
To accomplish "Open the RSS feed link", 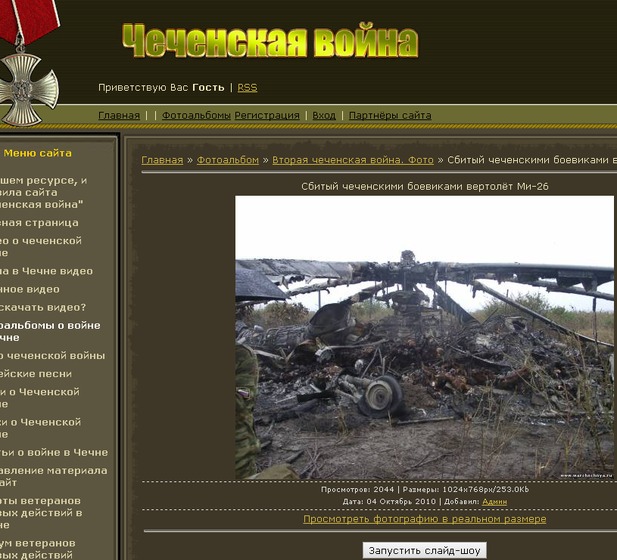I will click(x=247, y=88).
